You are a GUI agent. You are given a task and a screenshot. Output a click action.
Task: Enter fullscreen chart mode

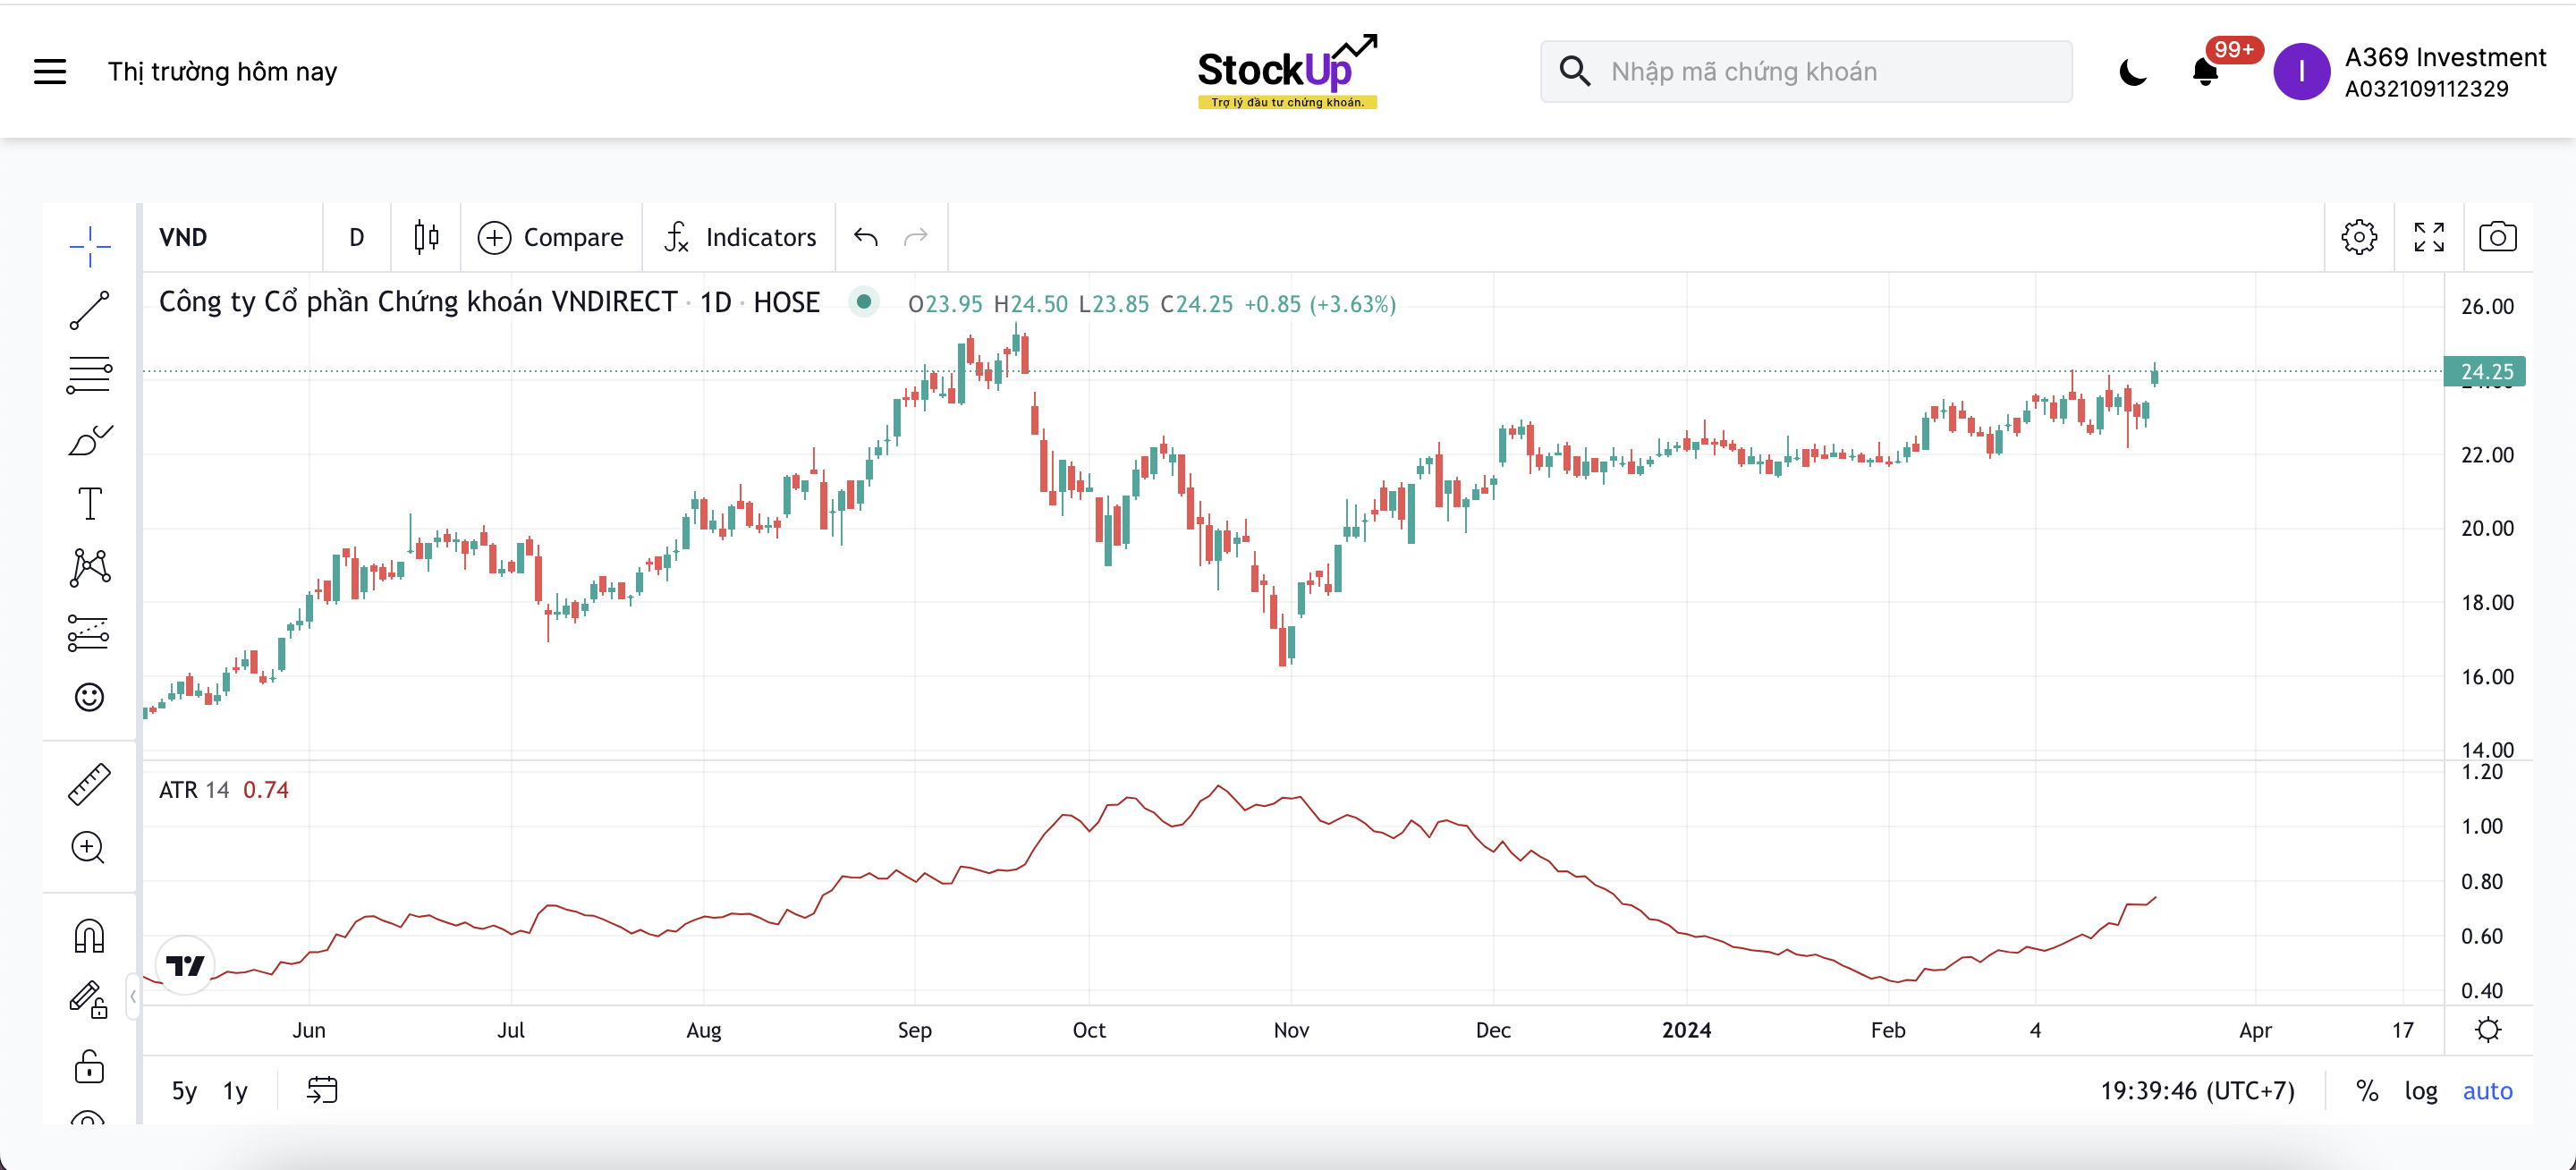tap(2429, 237)
